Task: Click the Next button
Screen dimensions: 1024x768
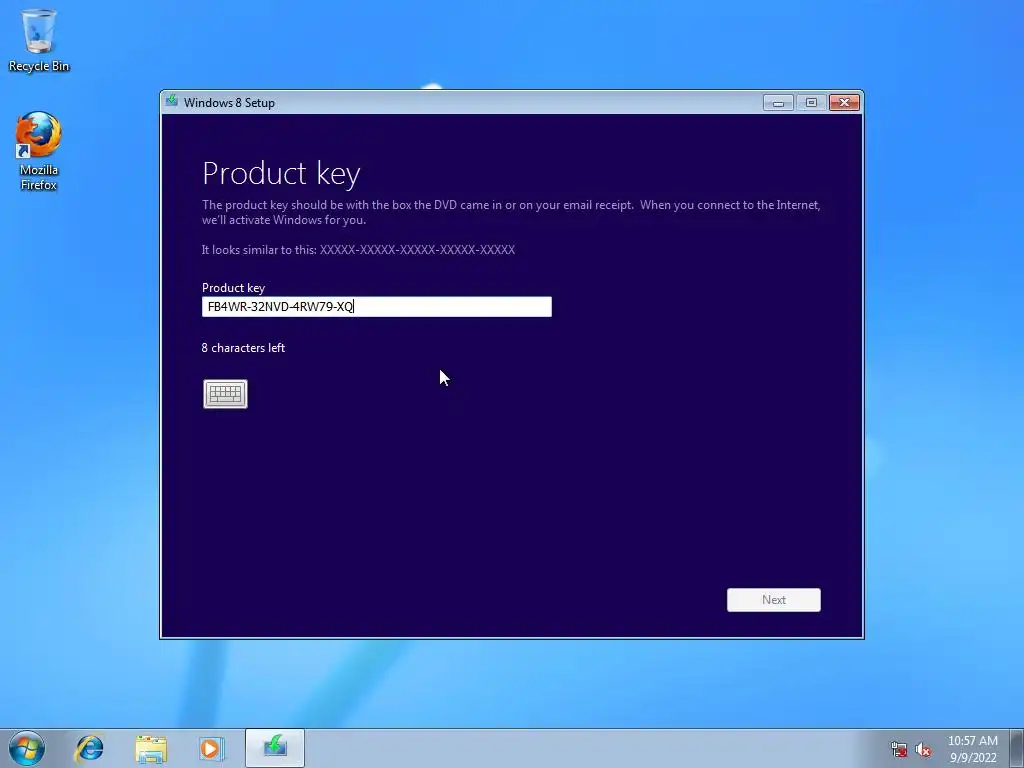Action: pos(774,600)
